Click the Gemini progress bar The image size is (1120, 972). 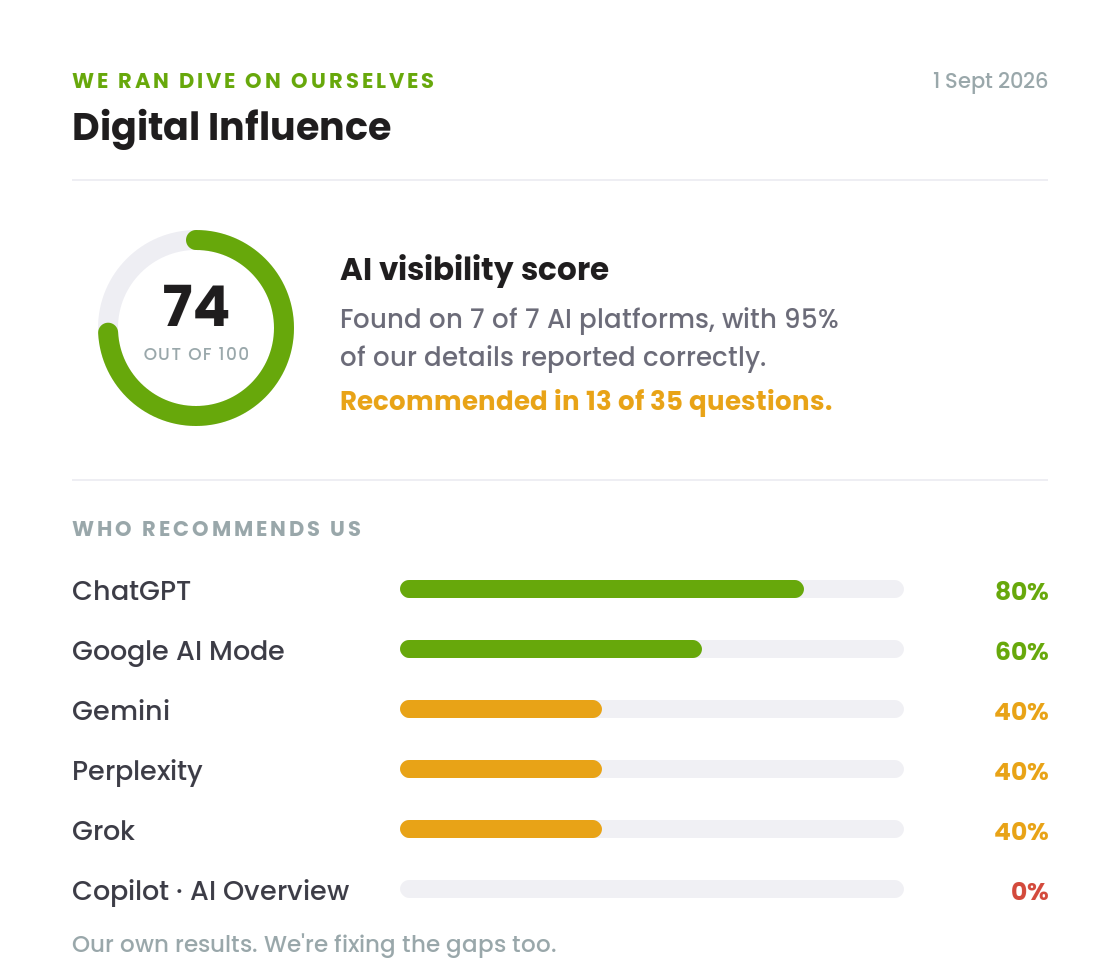tap(651, 709)
